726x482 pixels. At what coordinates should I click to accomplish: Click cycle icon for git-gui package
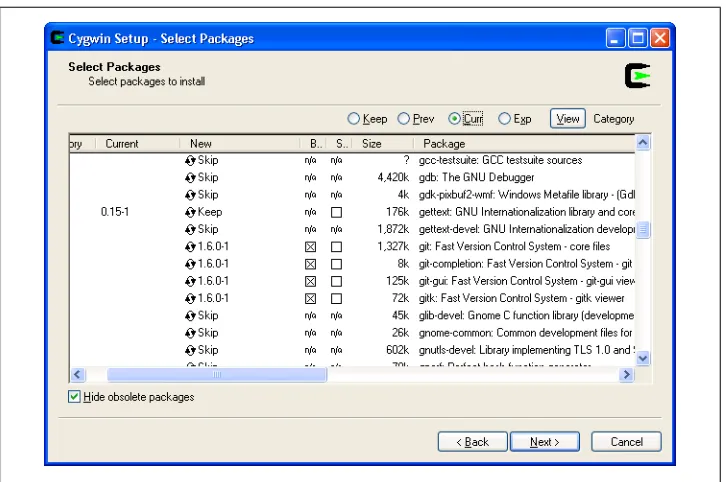[x=190, y=282]
